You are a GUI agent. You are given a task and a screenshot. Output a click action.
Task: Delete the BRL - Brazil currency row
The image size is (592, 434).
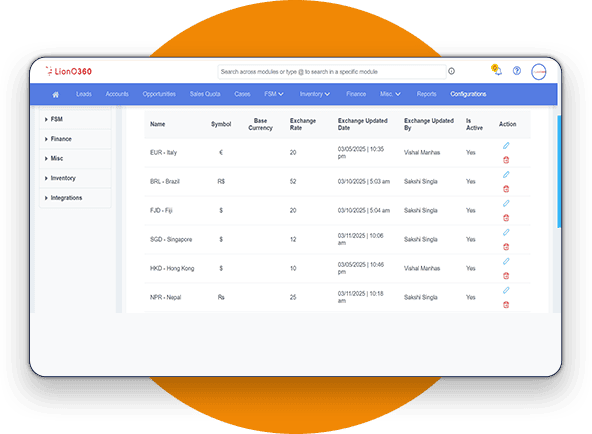pyautogui.click(x=506, y=189)
